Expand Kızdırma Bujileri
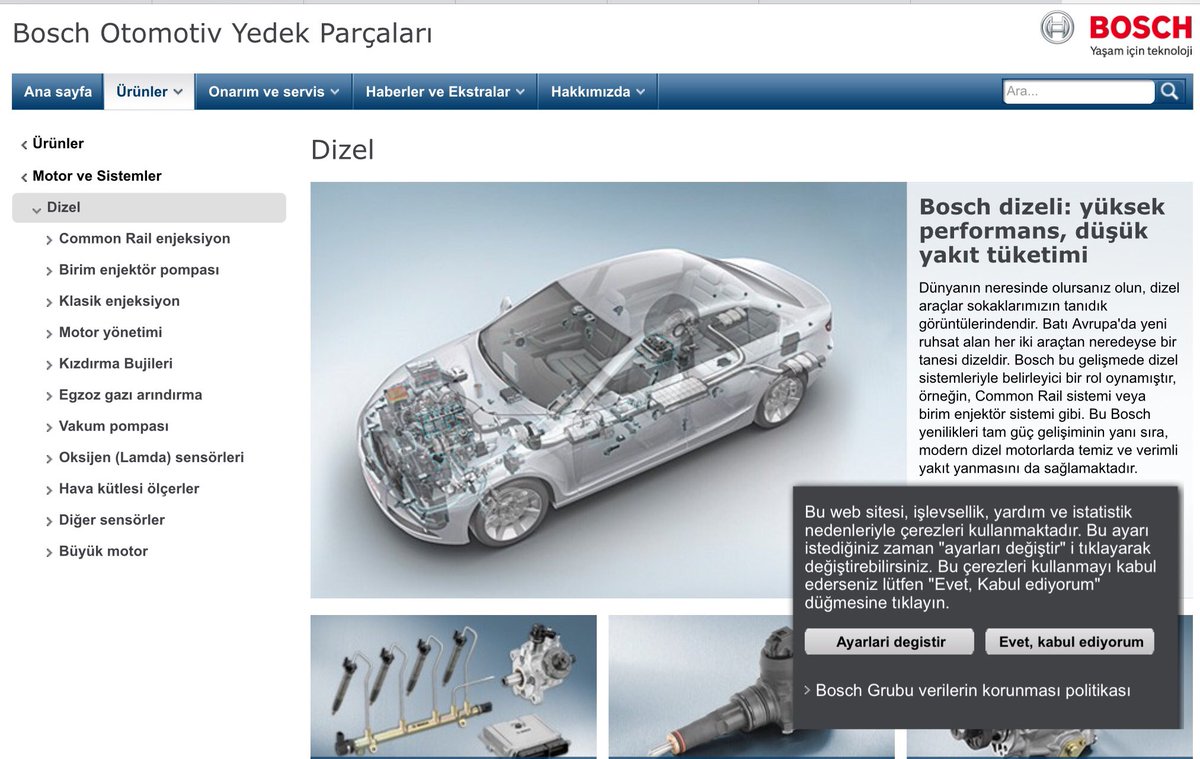 coord(116,364)
